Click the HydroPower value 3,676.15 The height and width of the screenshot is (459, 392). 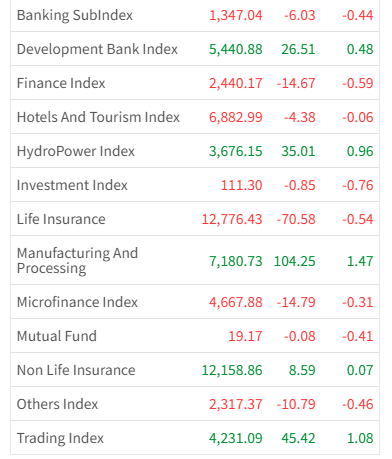[236, 151]
